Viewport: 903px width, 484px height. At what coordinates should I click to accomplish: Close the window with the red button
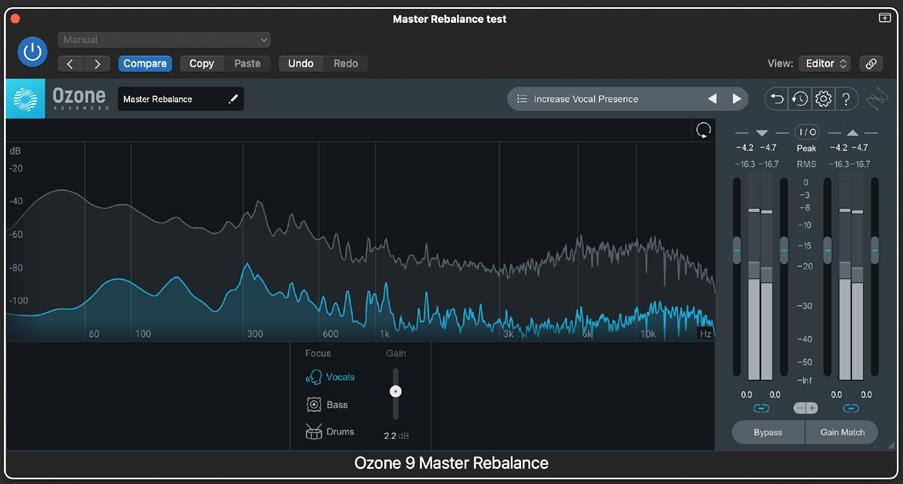16,19
